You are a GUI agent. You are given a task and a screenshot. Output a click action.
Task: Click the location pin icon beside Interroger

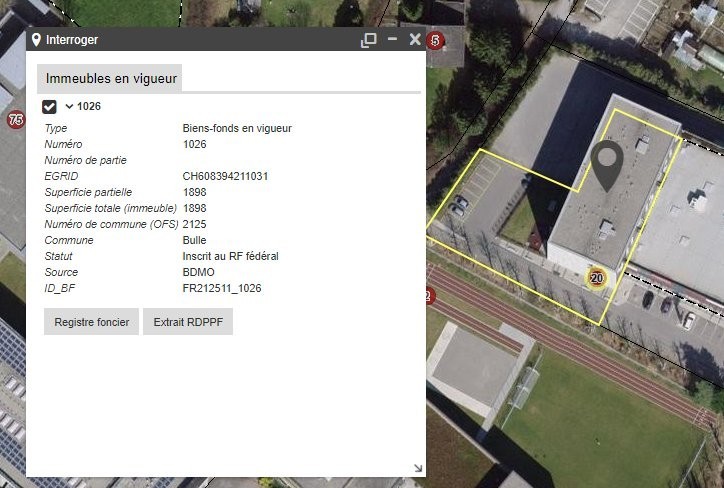[37, 40]
